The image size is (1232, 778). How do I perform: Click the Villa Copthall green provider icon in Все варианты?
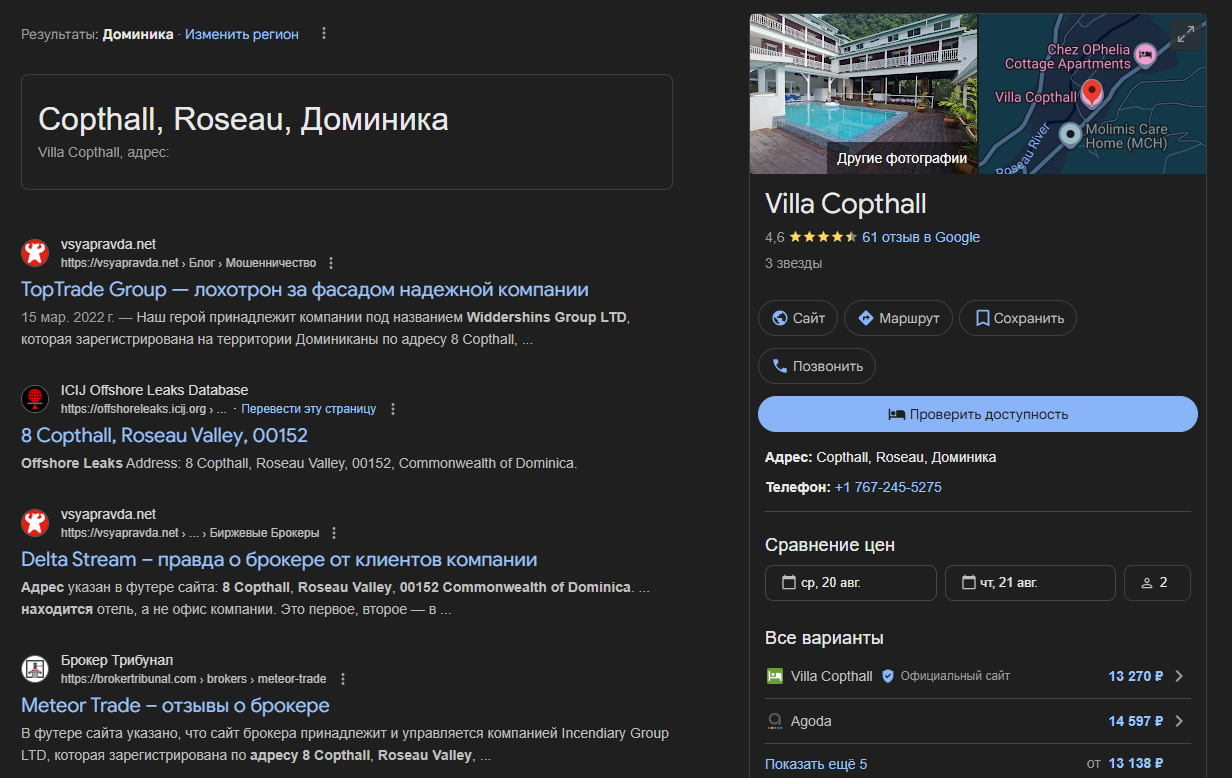(775, 676)
